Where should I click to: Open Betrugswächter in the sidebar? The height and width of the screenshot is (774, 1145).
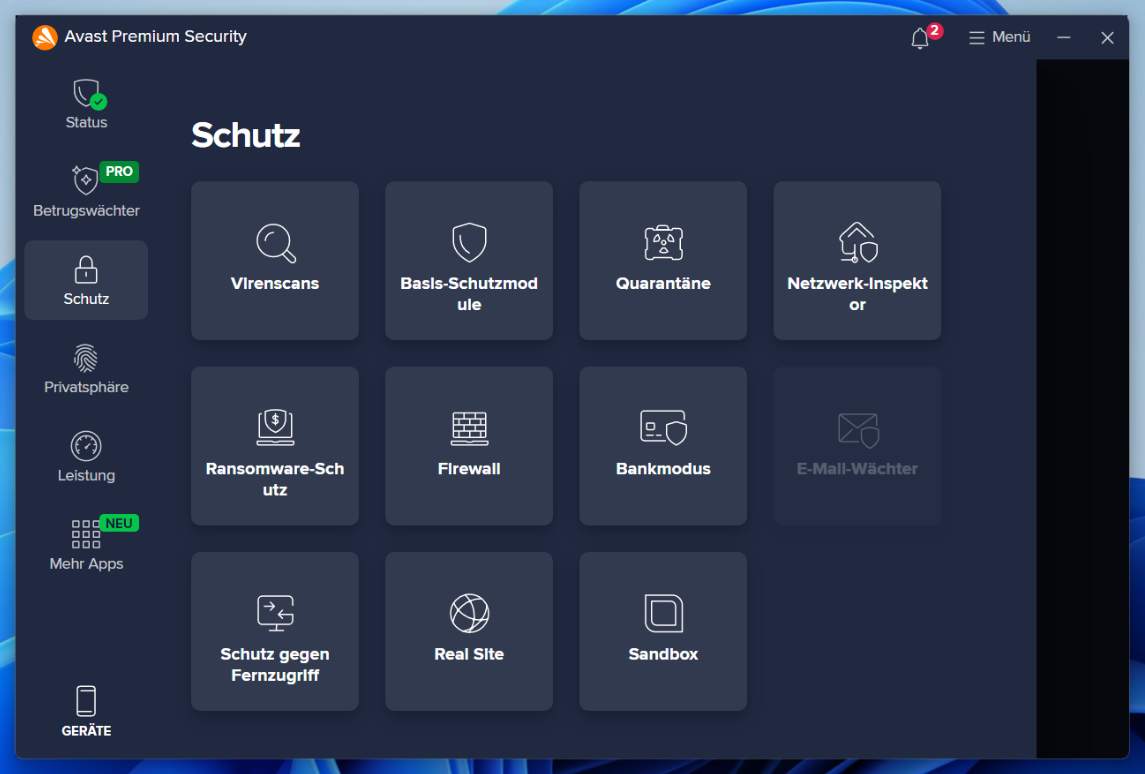(86, 191)
